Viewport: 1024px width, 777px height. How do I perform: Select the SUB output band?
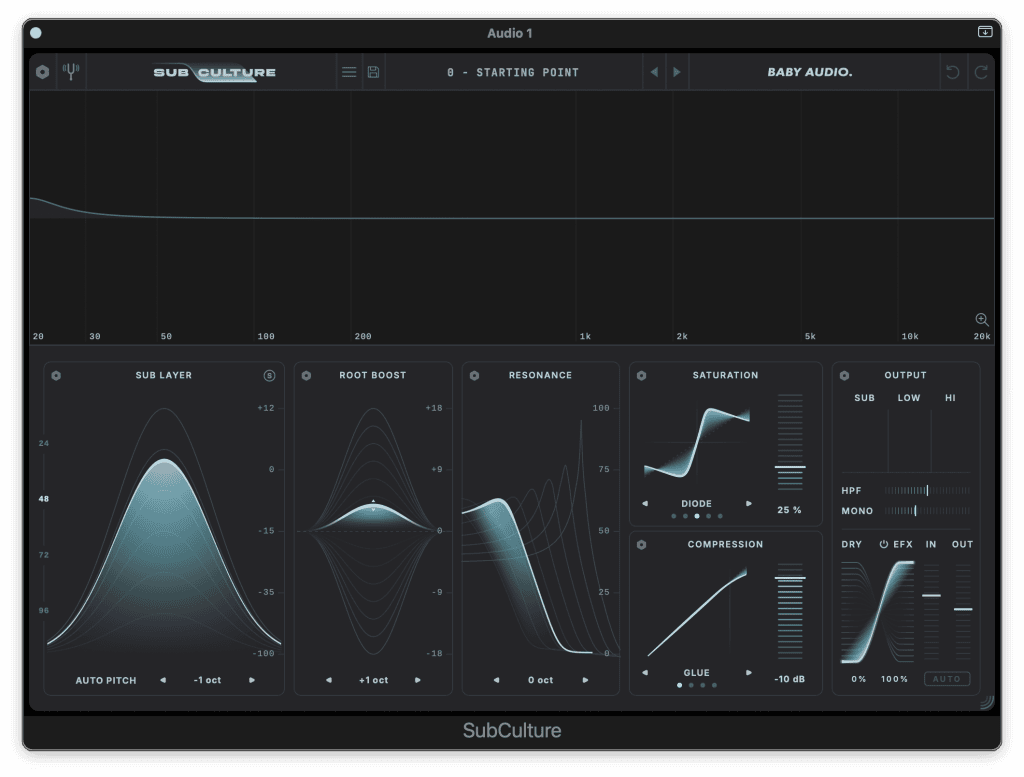[864, 398]
